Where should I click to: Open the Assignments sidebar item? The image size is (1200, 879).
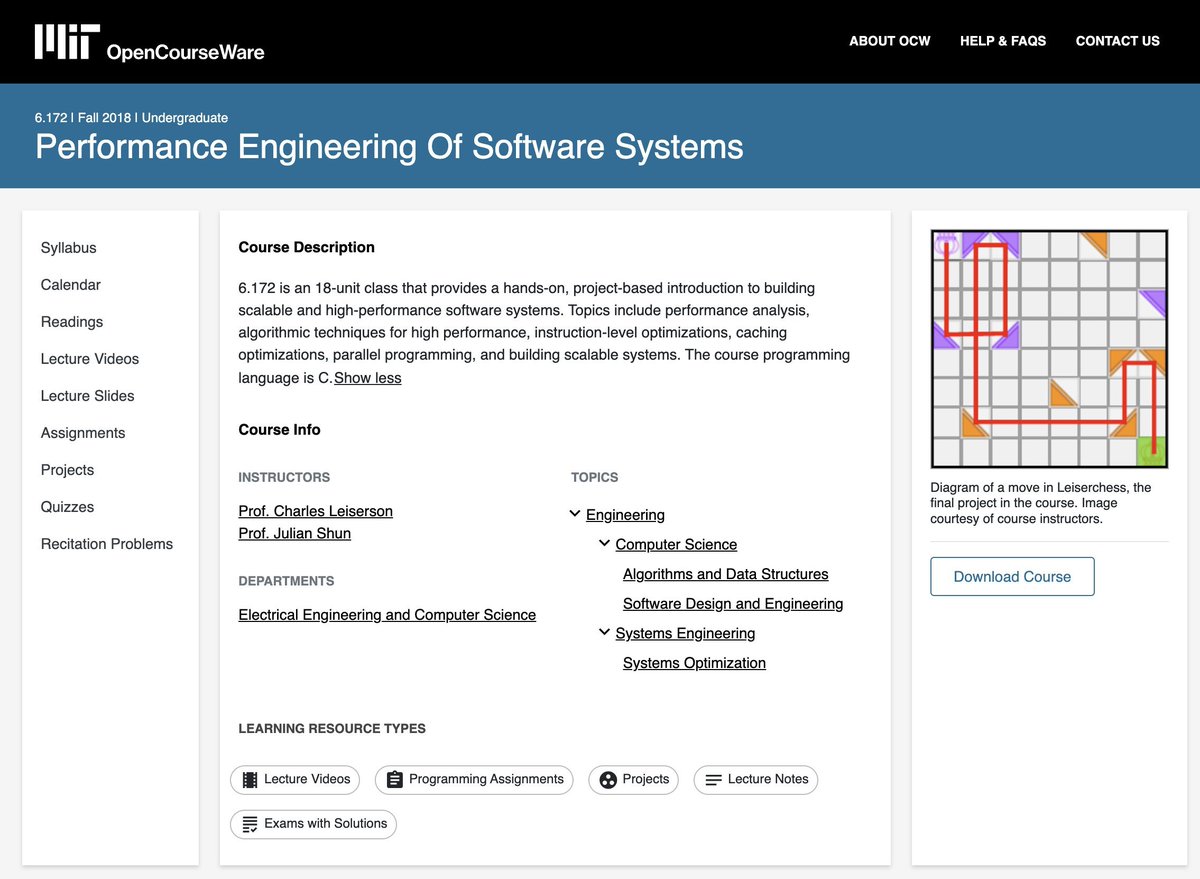83,433
